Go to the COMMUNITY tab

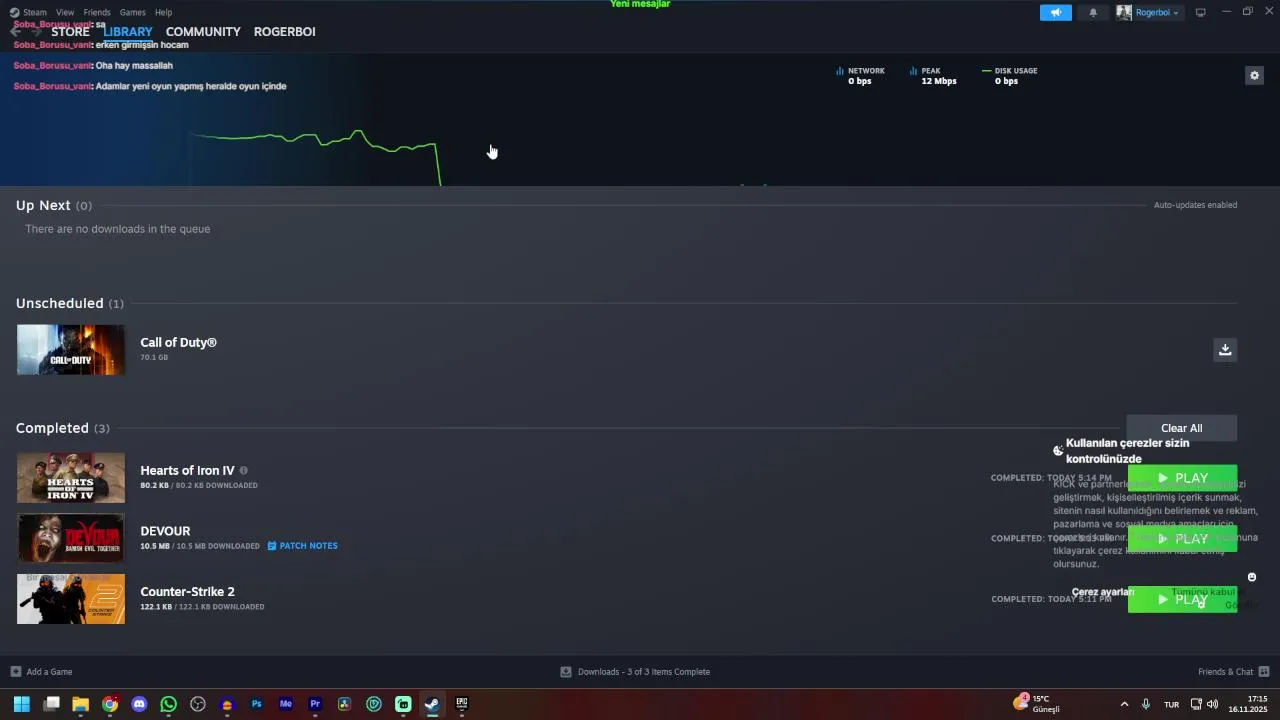pos(203,31)
